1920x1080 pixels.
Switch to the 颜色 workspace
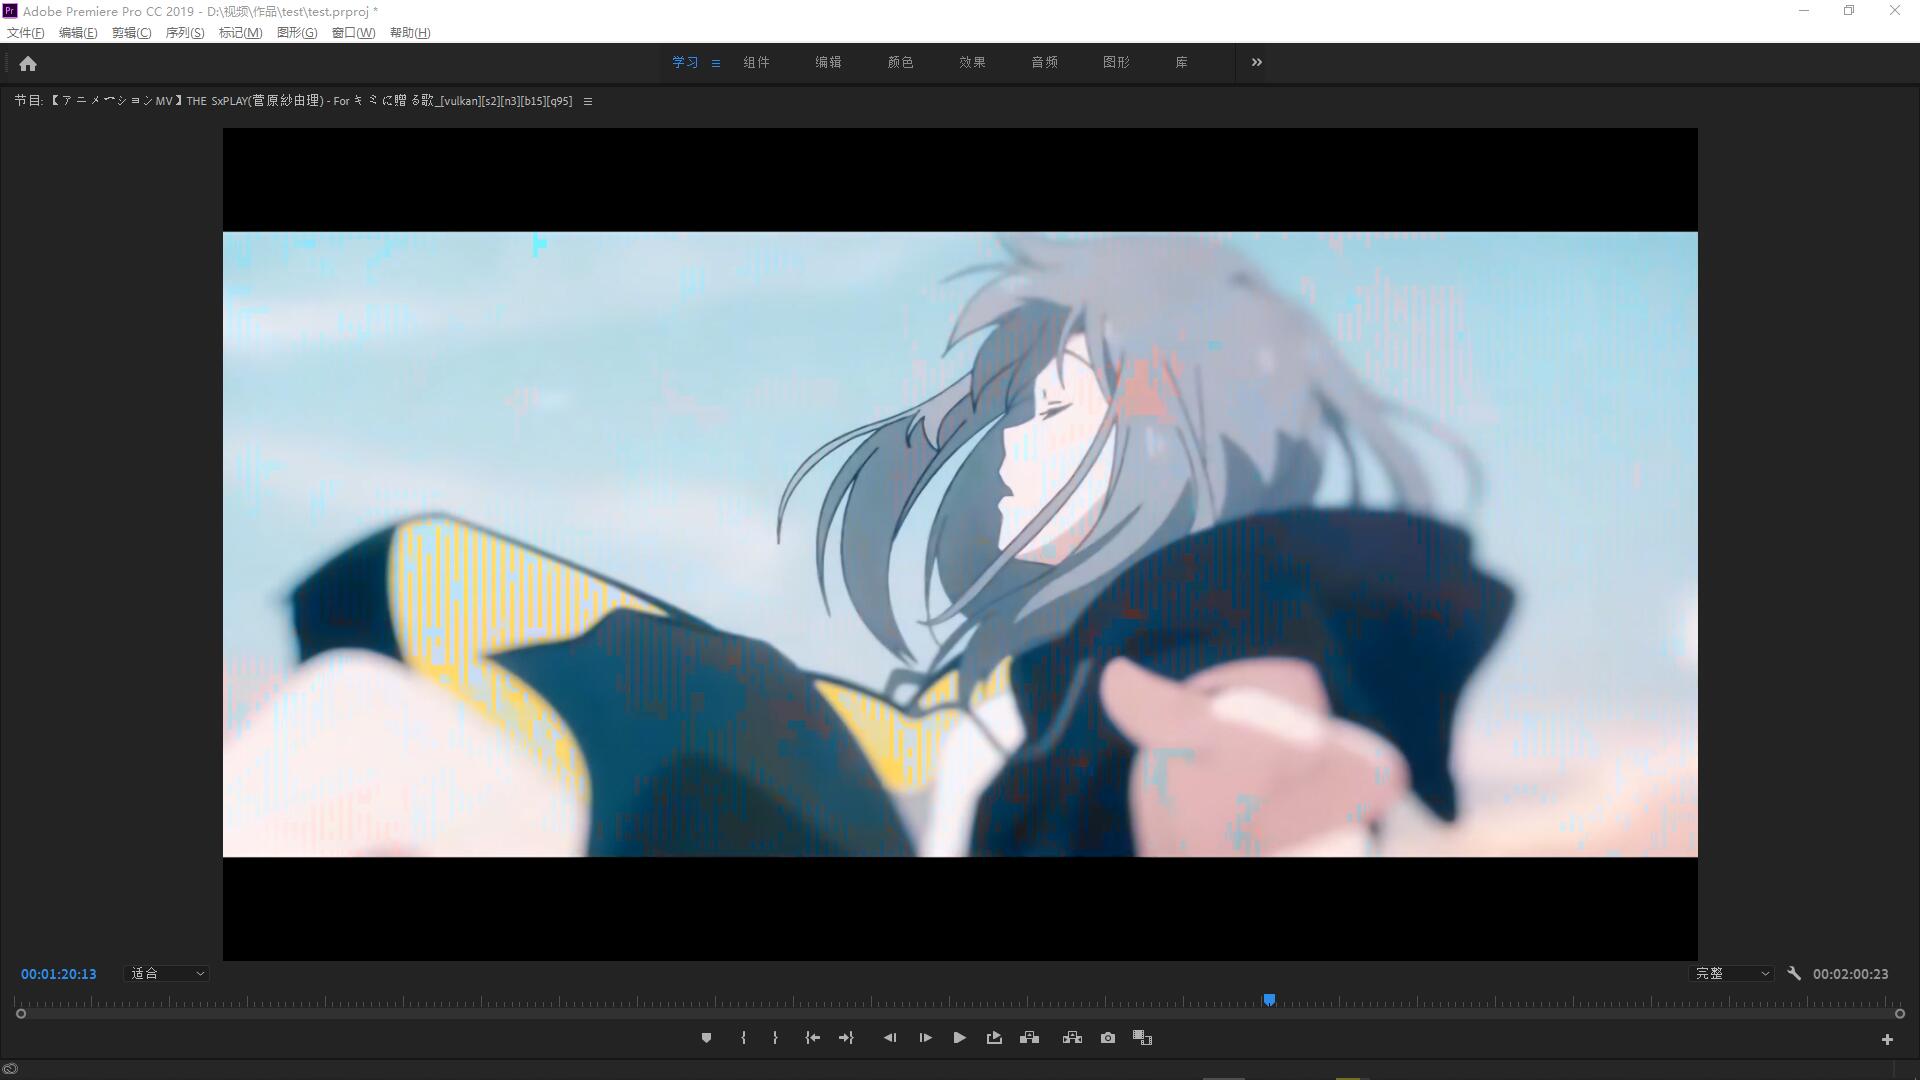coord(901,61)
